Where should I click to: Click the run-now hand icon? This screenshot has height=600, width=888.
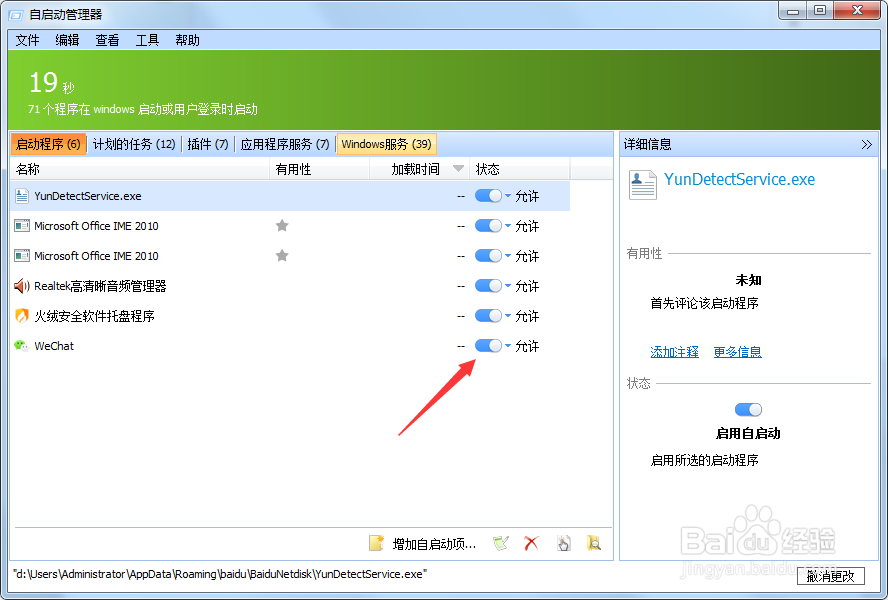click(563, 543)
